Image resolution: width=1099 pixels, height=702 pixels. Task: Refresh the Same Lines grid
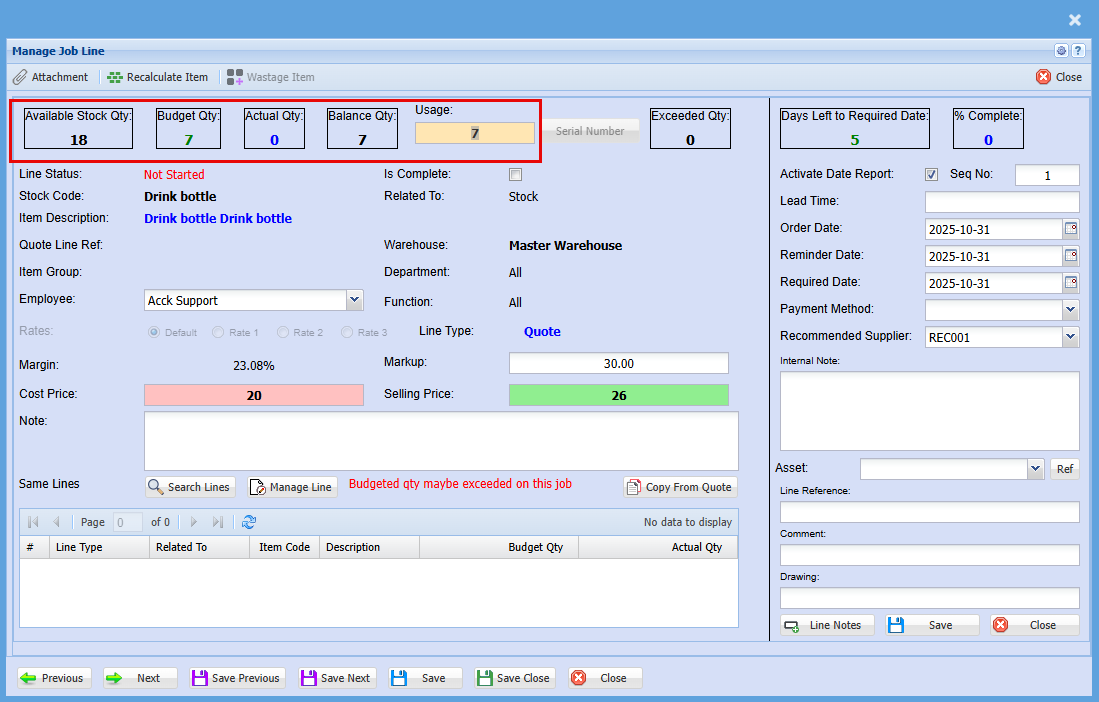click(249, 522)
